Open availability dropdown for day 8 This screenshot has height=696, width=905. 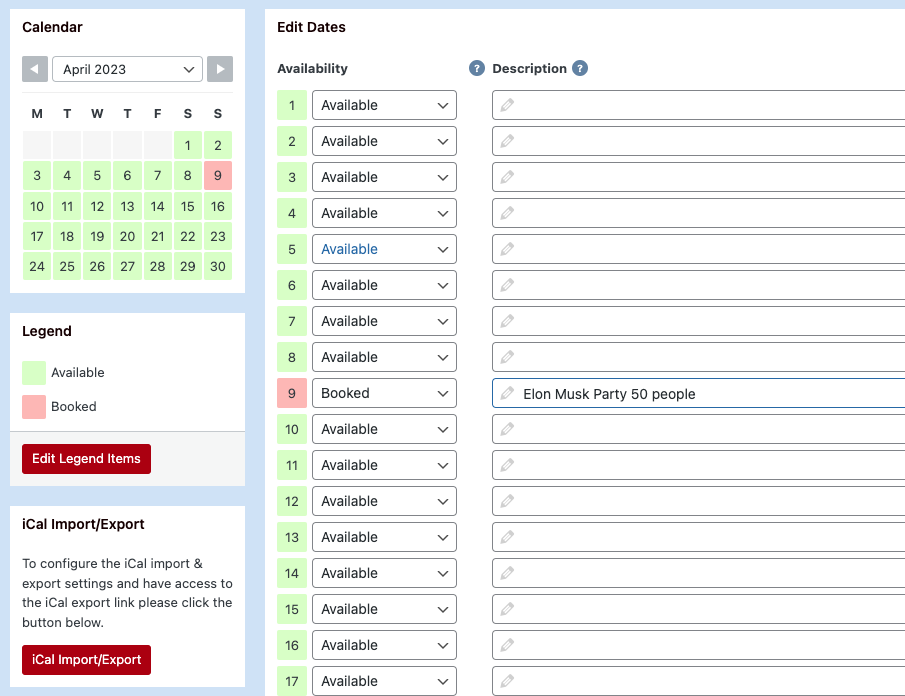tap(384, 357)
